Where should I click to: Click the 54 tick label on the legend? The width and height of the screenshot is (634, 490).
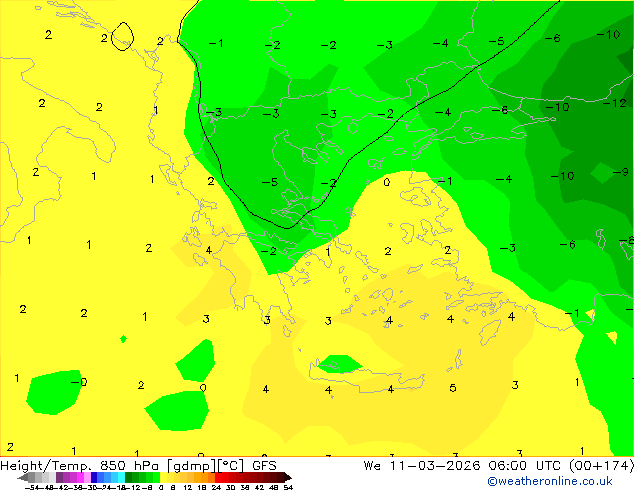click(x=288, y=487)
